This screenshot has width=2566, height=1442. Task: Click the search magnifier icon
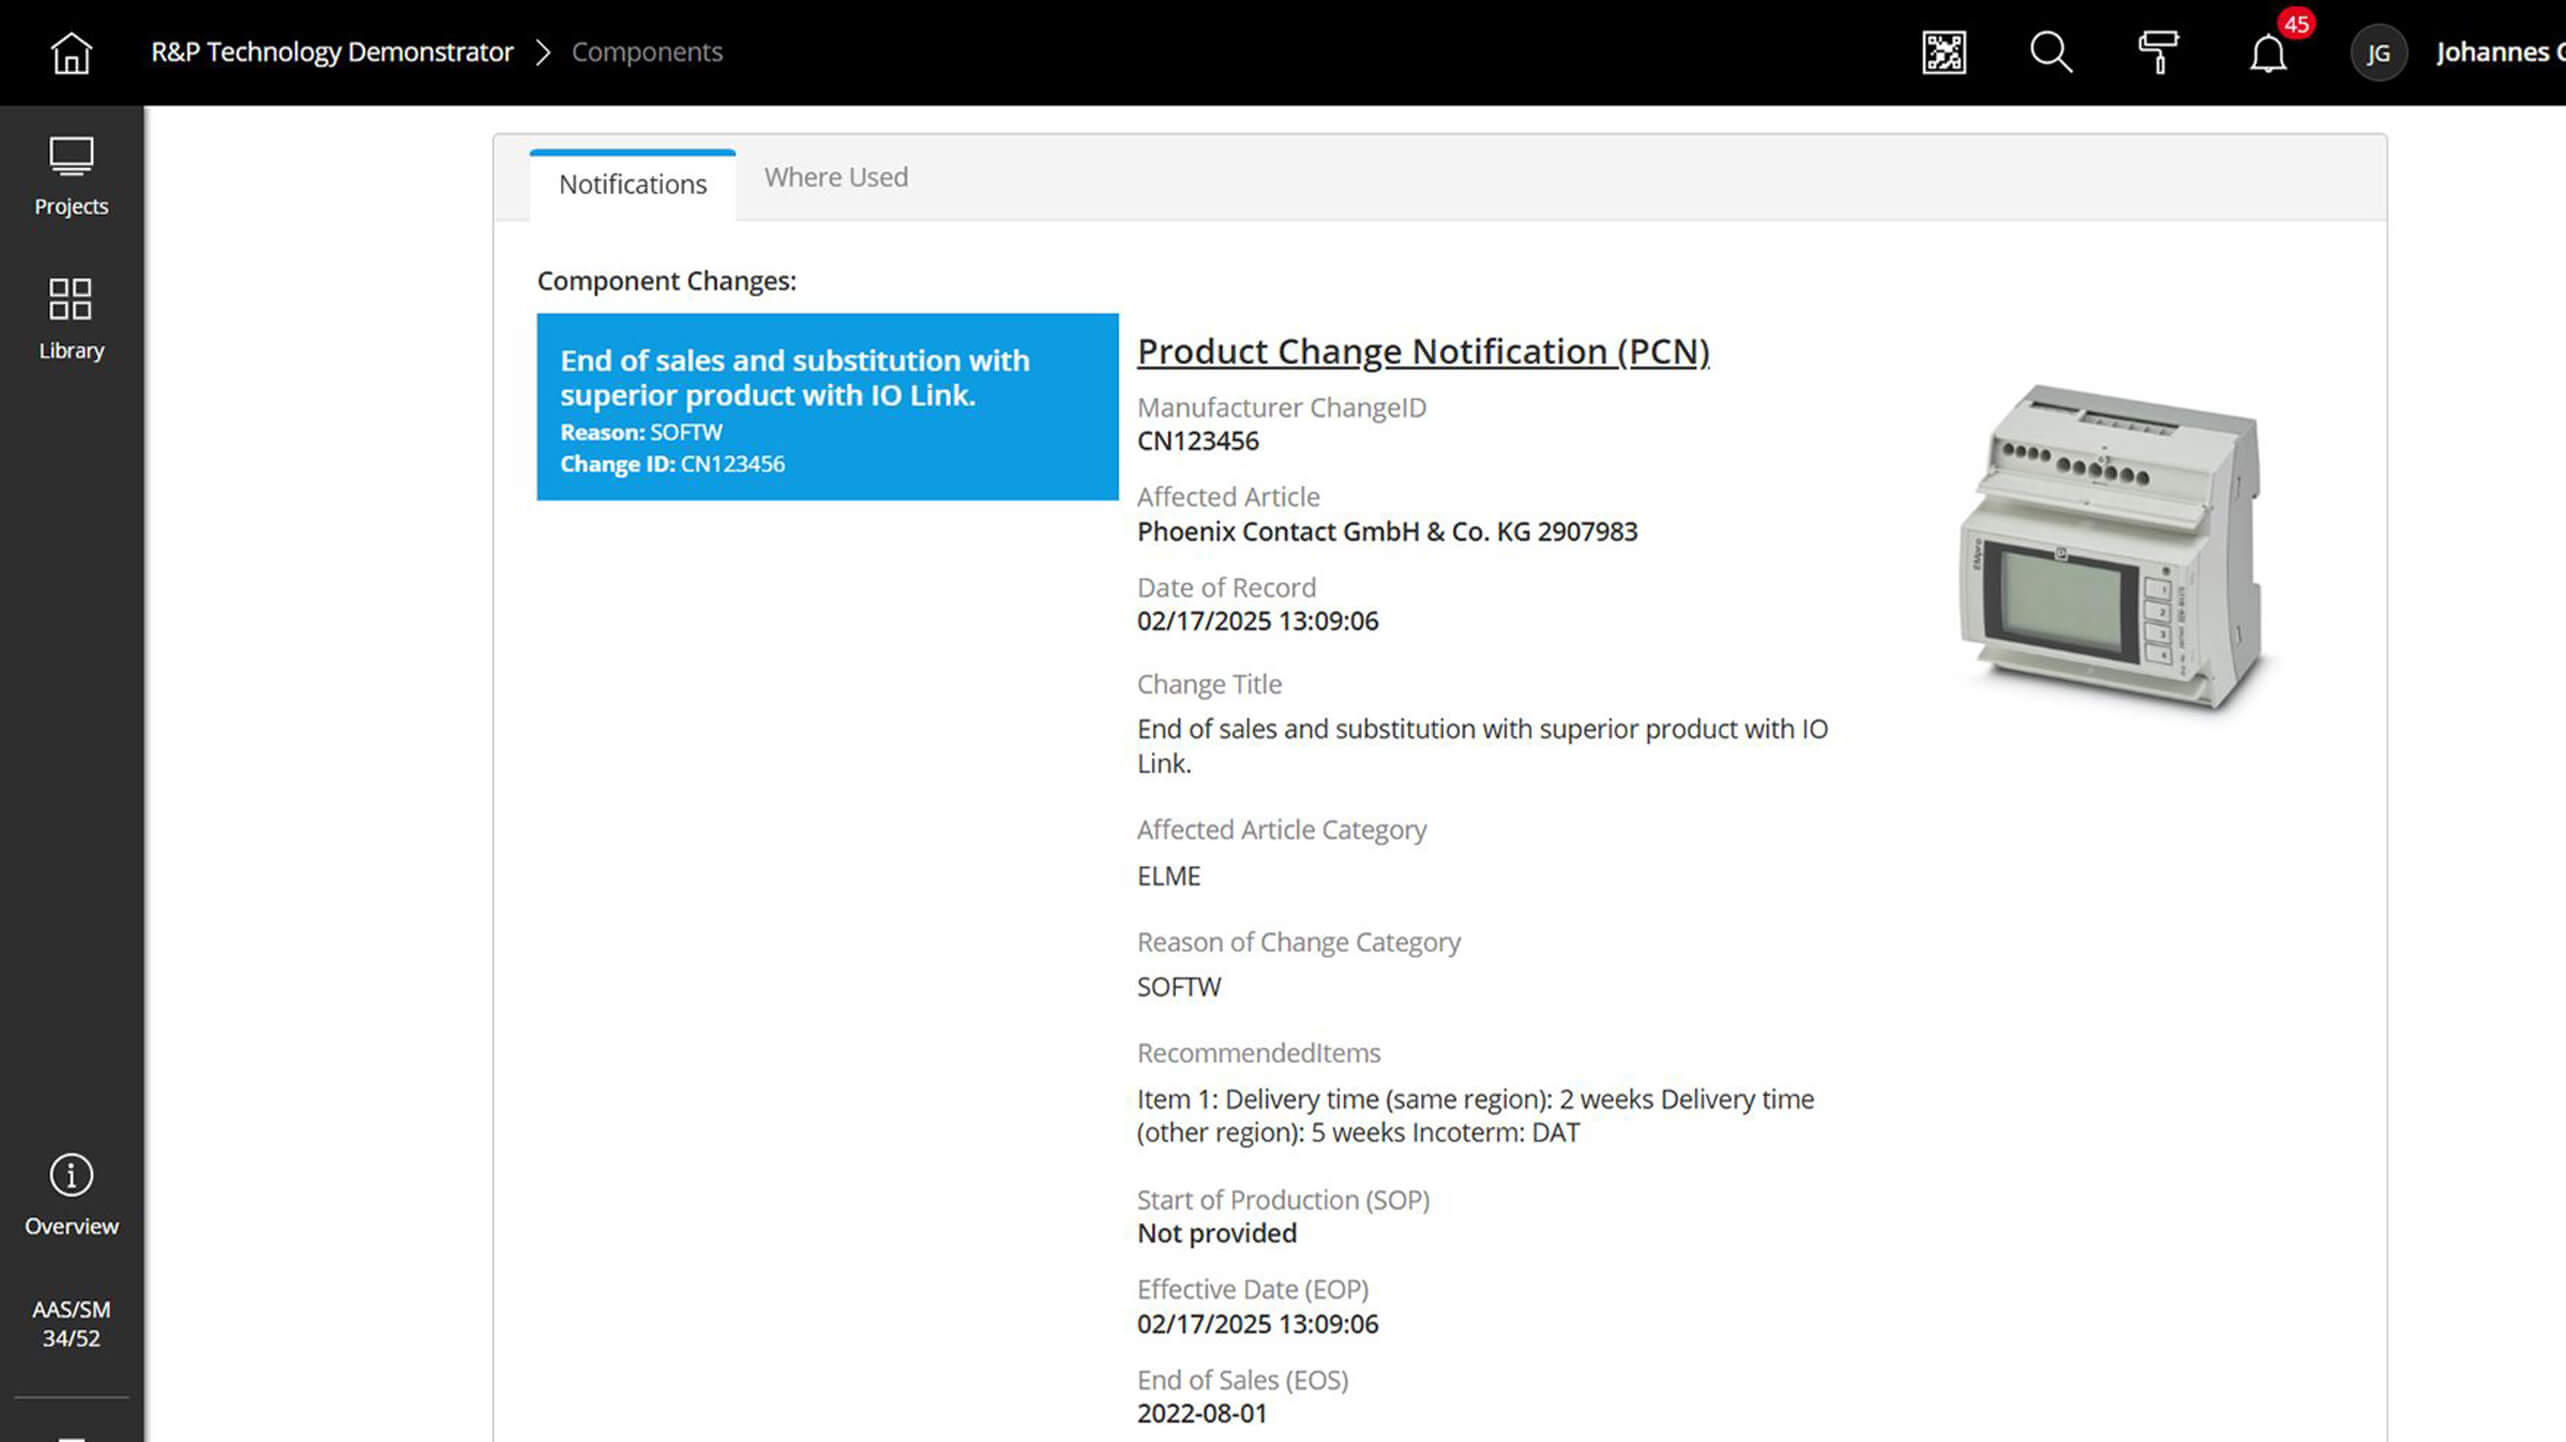pos(2050,52)
